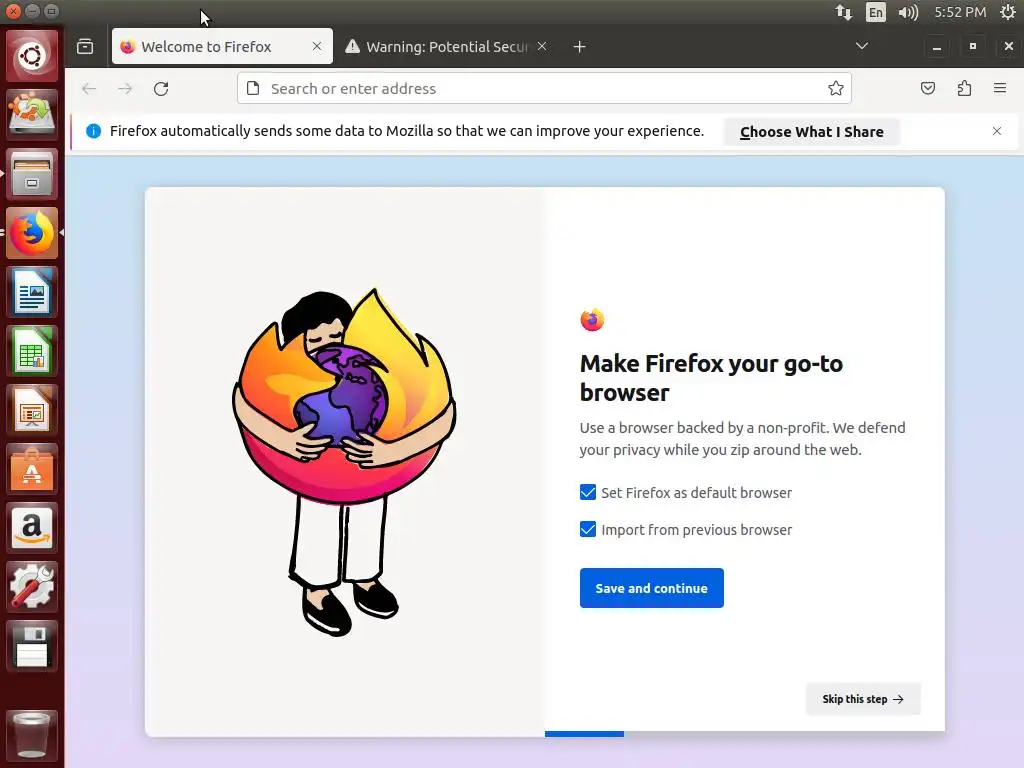Switch to the Warning: Potential Security tab

click(447, 46)
